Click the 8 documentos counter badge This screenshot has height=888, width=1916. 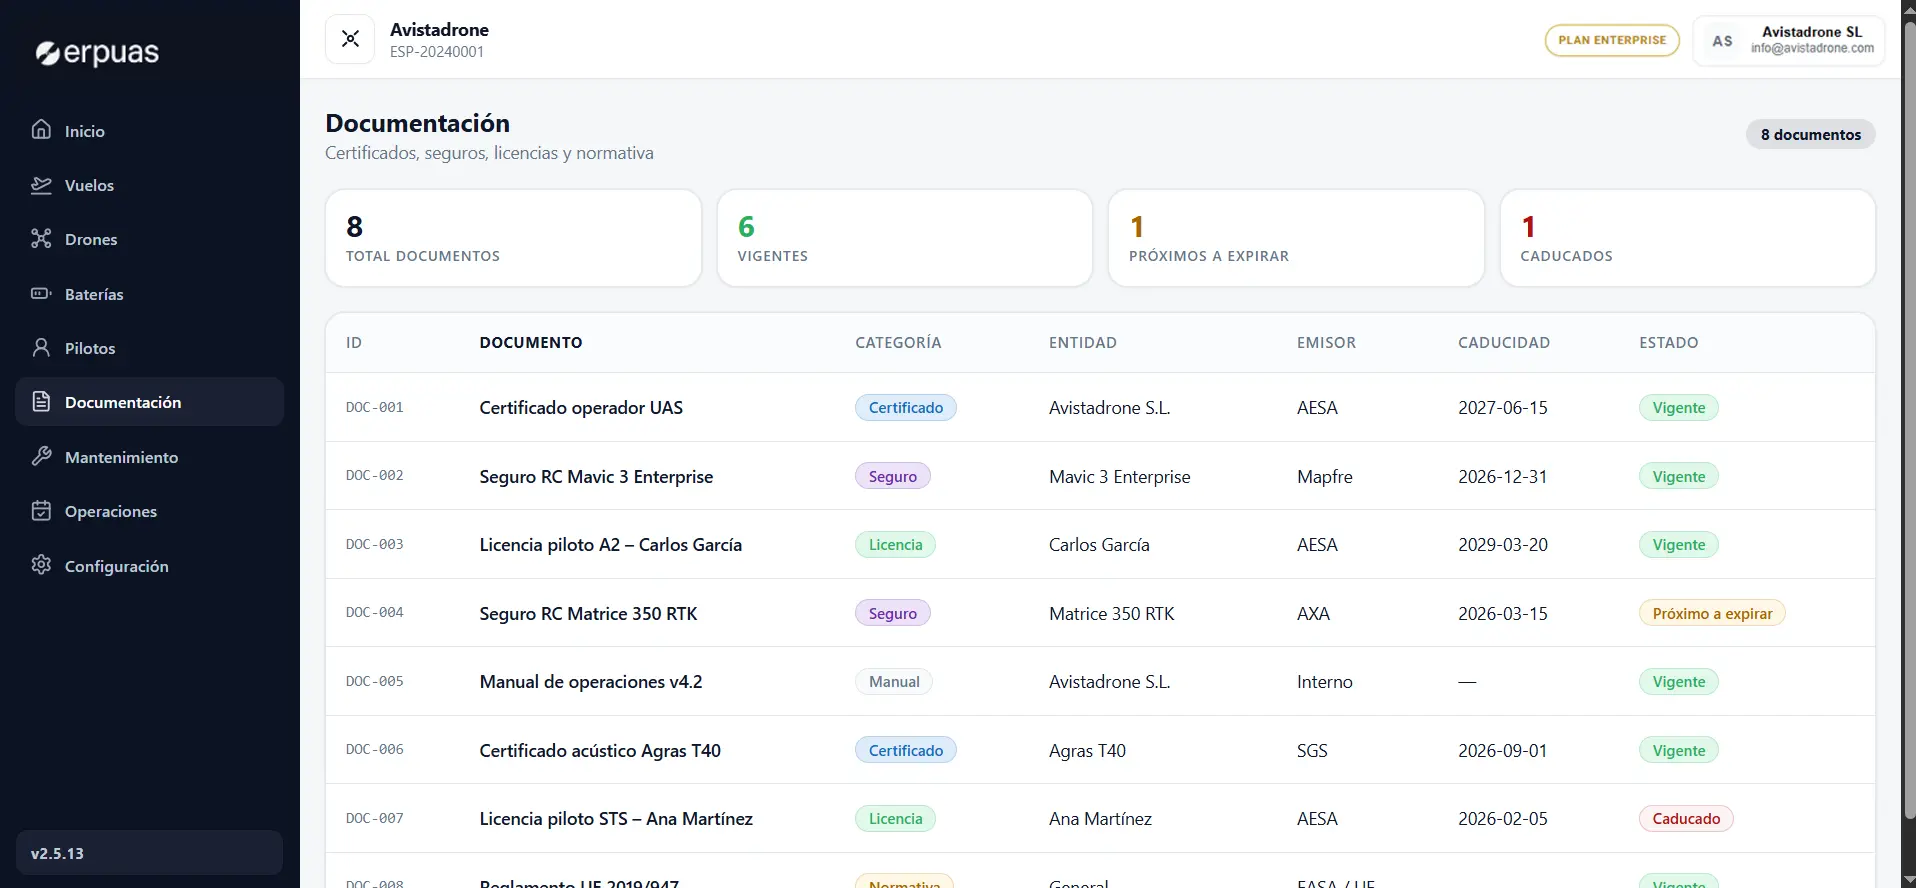(x=1810, y=134)
